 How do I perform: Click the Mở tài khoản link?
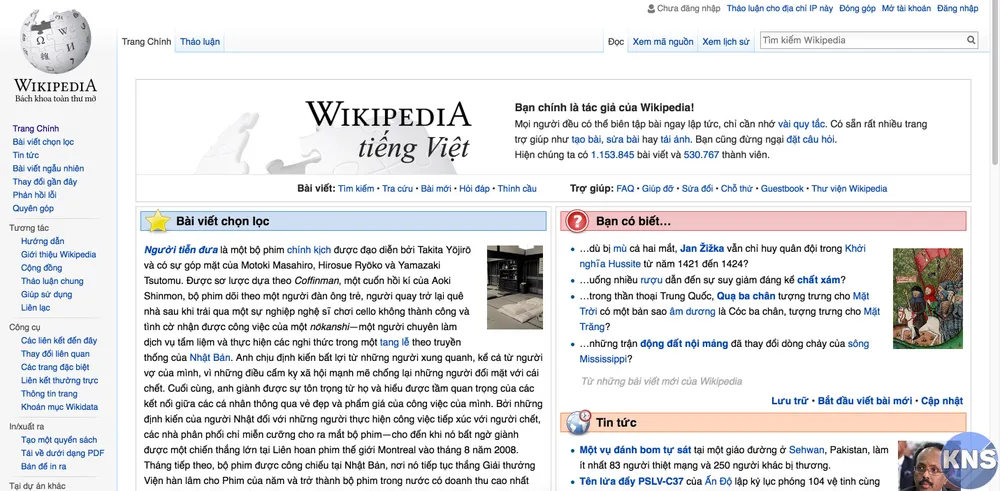(x=906, y=8)
